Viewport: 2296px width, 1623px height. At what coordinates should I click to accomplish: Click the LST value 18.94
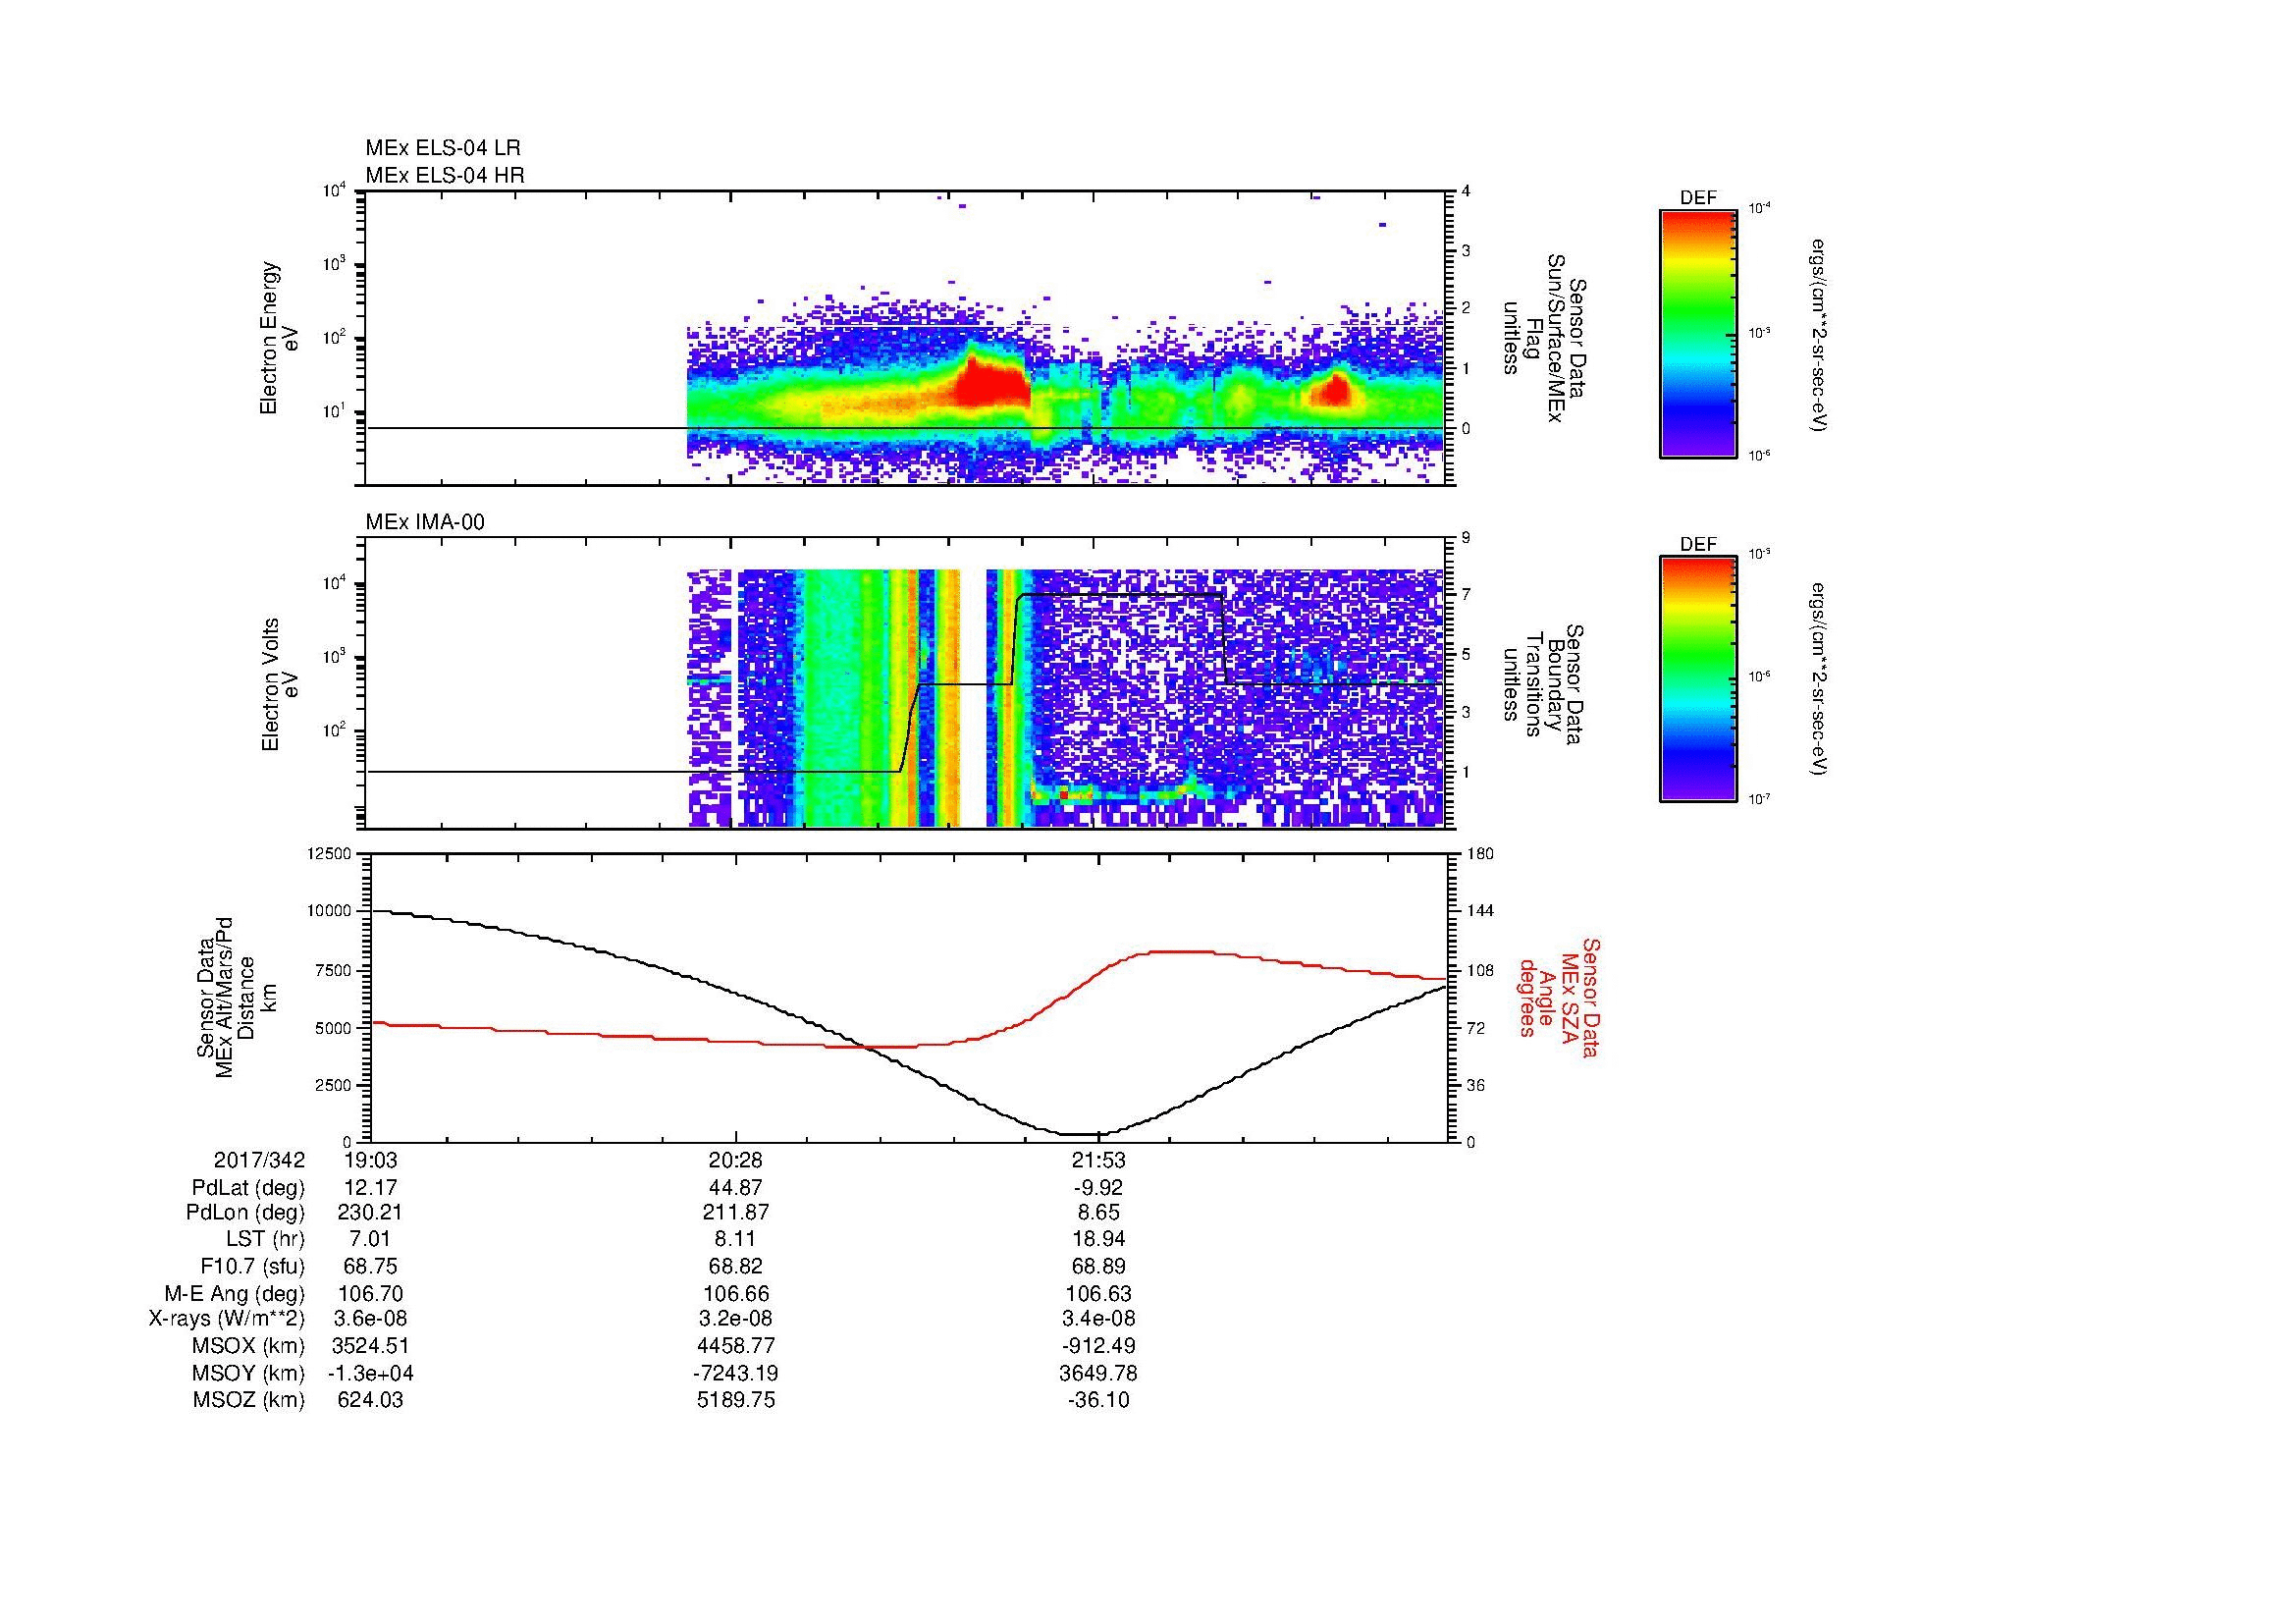pyautogui.click(x=1099, y=1239)
